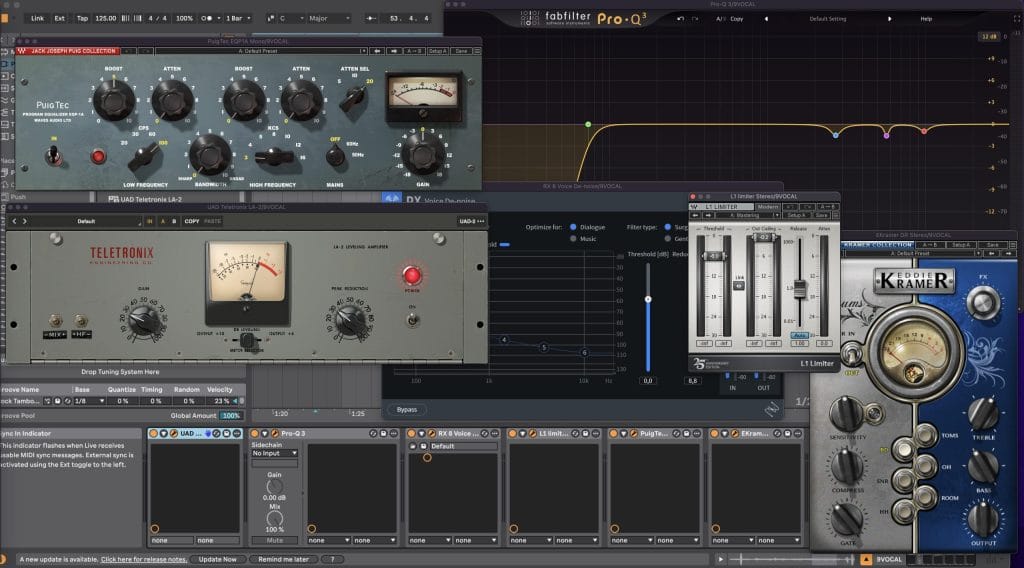This screenshot has width=1024, height=568.
Task: Open the Sidechain No Input dropdown
Action: pyautogui.click(x=274, y=453)
